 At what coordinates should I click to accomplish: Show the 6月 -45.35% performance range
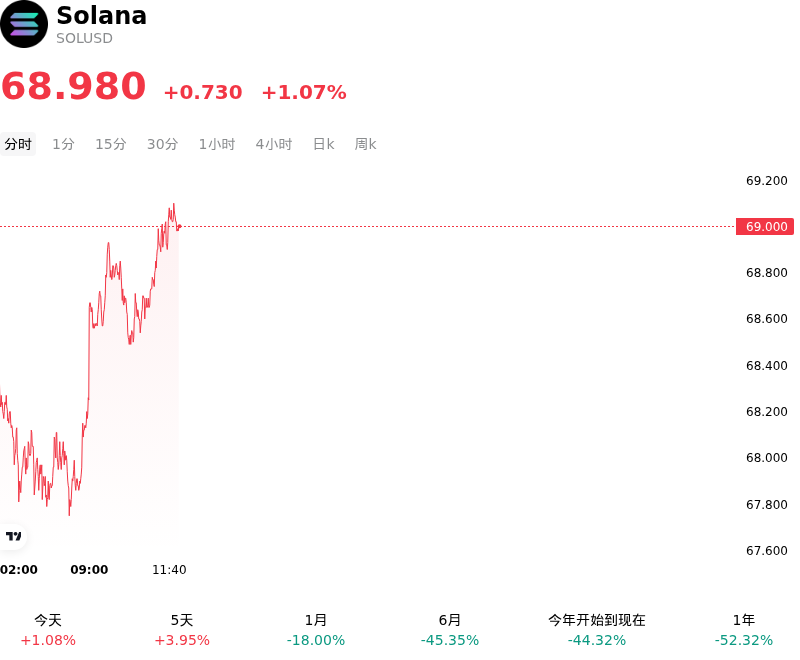click(450, 630)
